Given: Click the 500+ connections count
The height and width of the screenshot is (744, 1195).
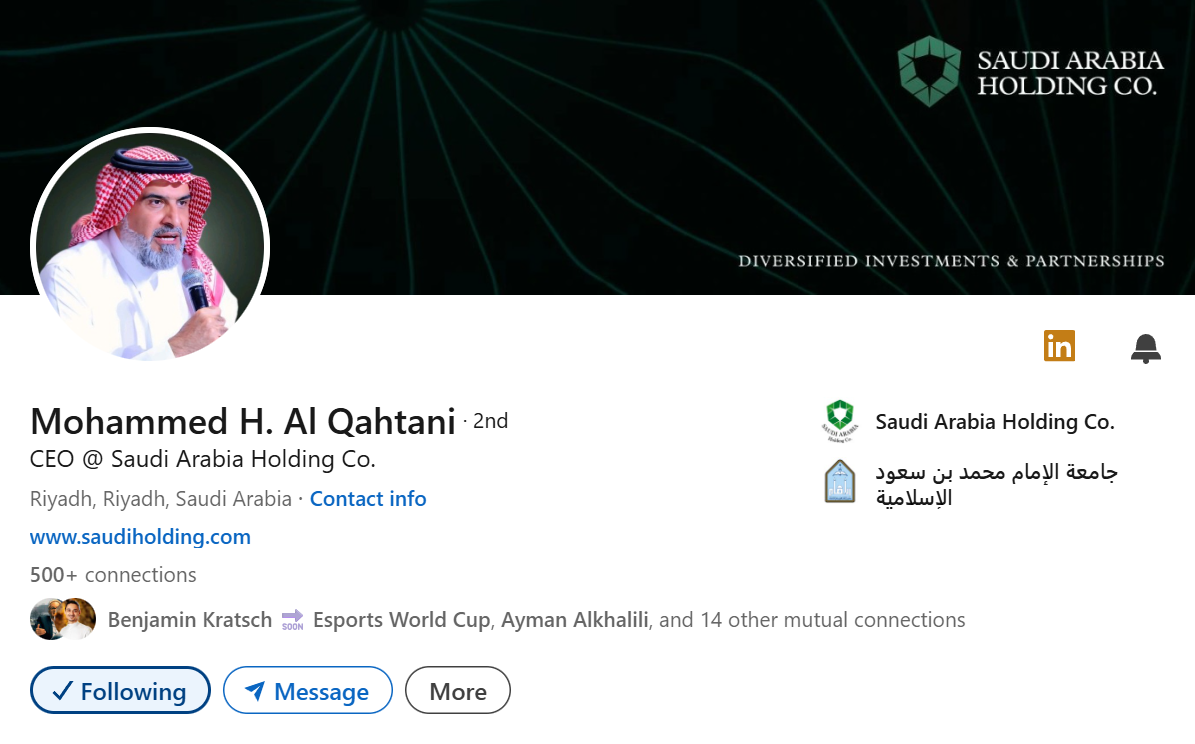Looking at the screenshot, I should [113, 574].
